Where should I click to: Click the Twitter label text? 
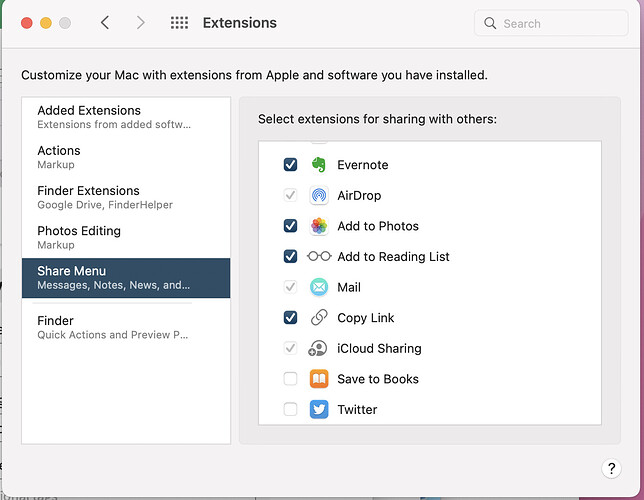click(x=357, y=410)
